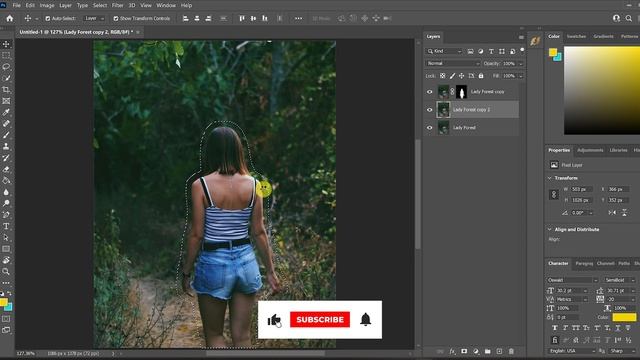Viewport: 640px width, 360px height.
Task: Lock transparent pixels icon
Action: coord(442,76)
